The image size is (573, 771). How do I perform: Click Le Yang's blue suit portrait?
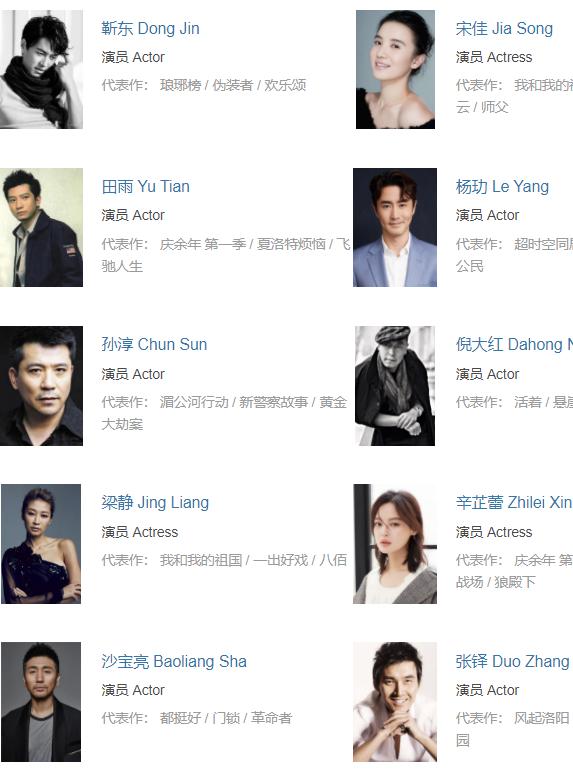[395, 227]
